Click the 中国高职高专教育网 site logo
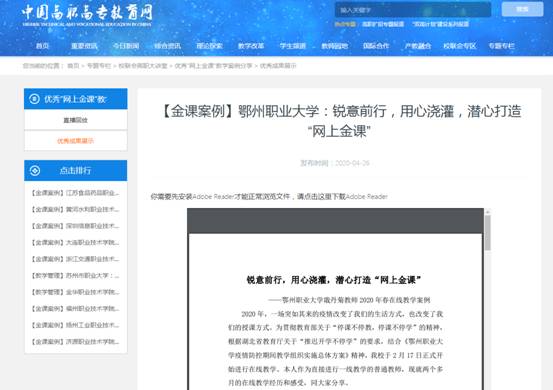This screenshot has height=390, width=553. [87, 15]
